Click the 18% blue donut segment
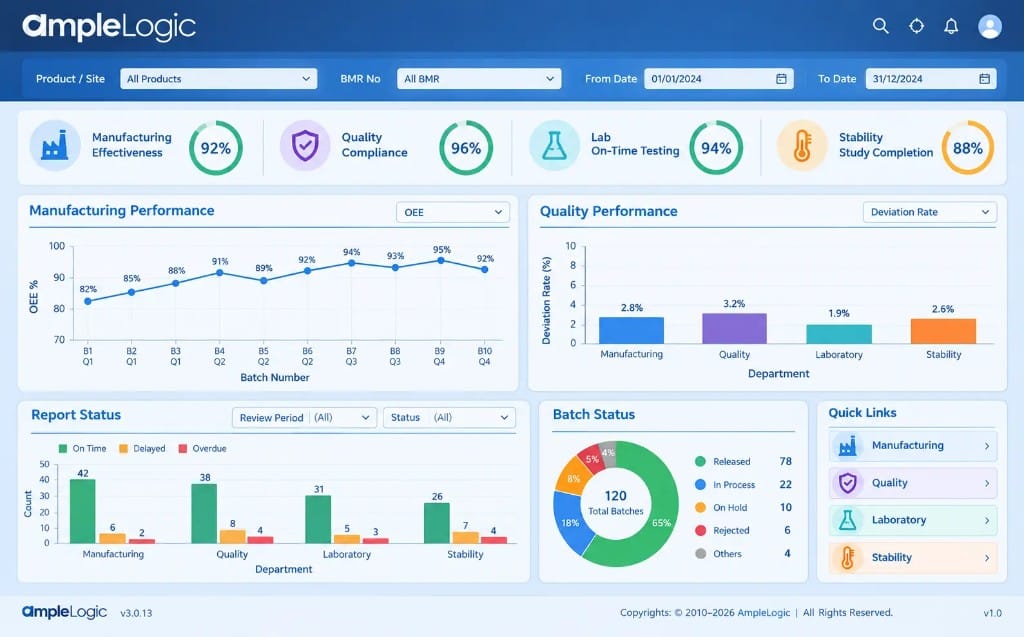This screenshot has width=1024, height=637. [569, 523]
